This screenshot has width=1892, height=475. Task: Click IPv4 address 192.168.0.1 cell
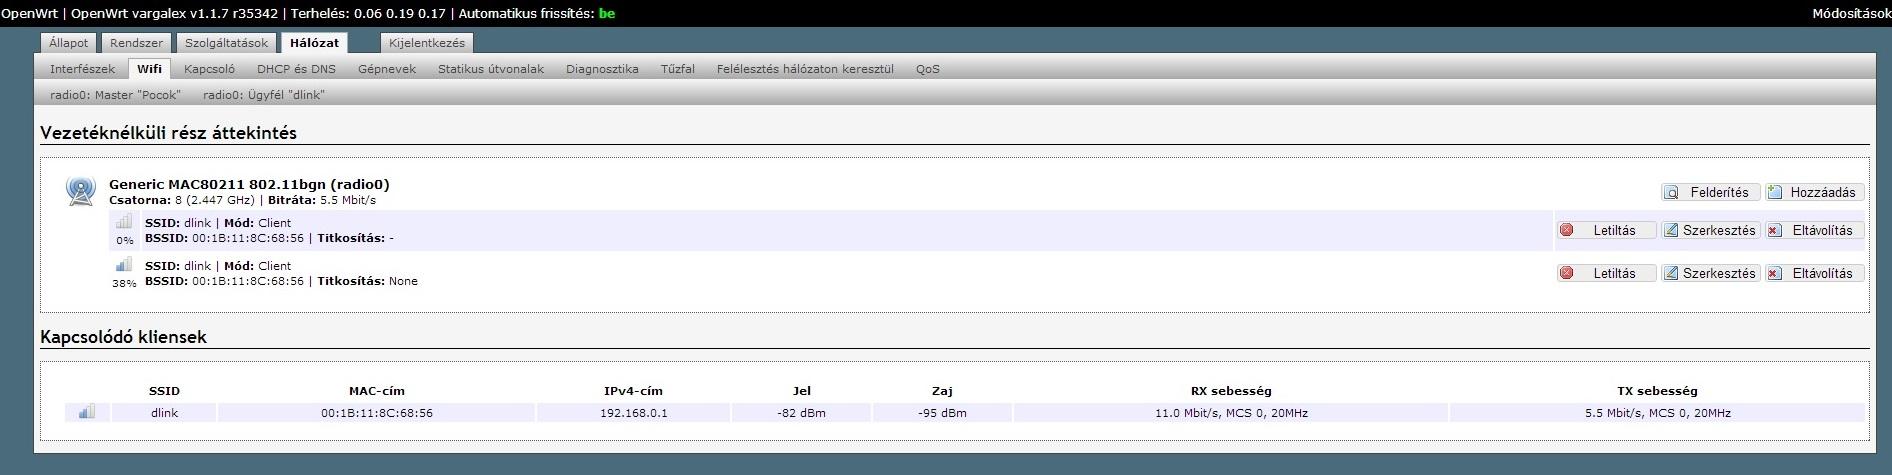click(x=634, y=412)
